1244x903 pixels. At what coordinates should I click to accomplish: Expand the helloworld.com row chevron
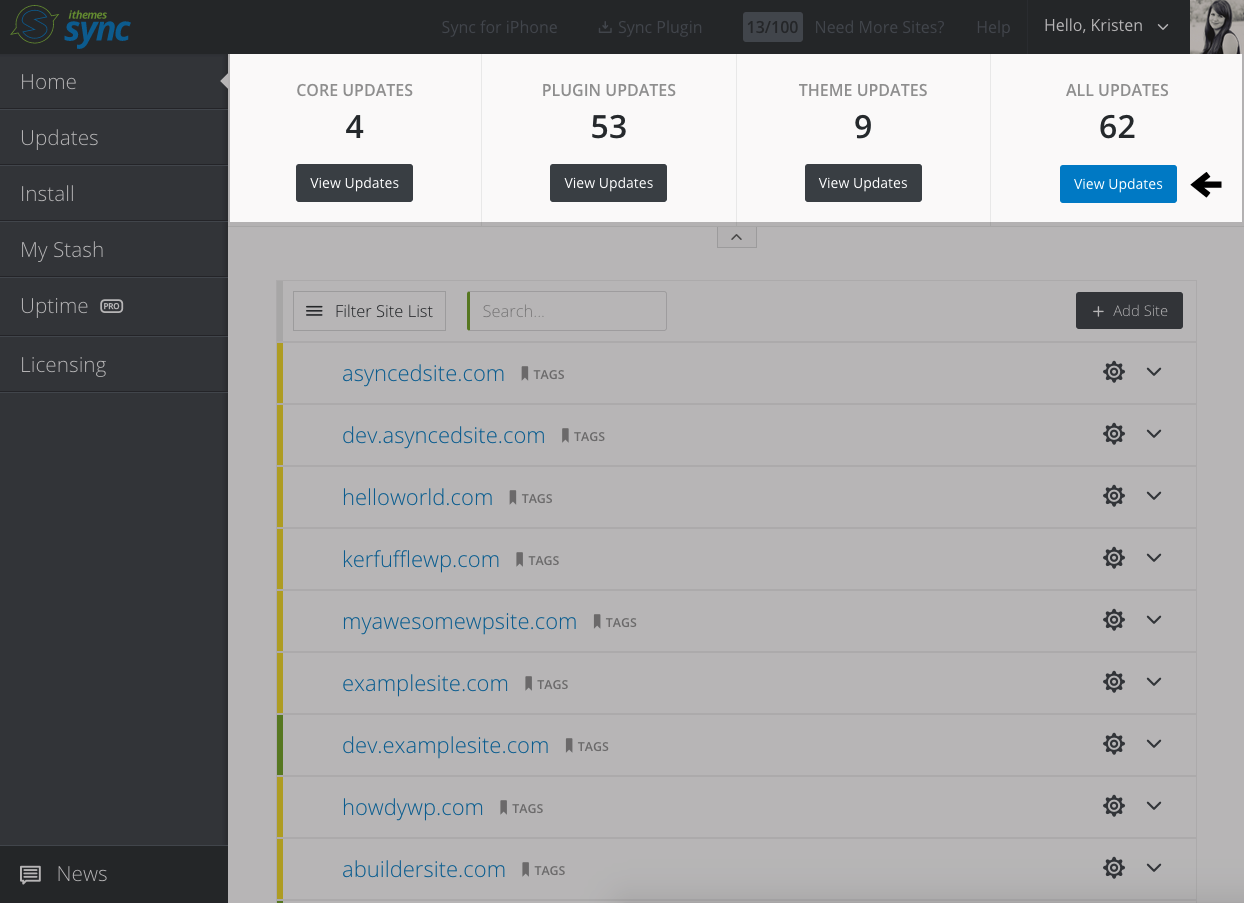[x=1154, y=496]
